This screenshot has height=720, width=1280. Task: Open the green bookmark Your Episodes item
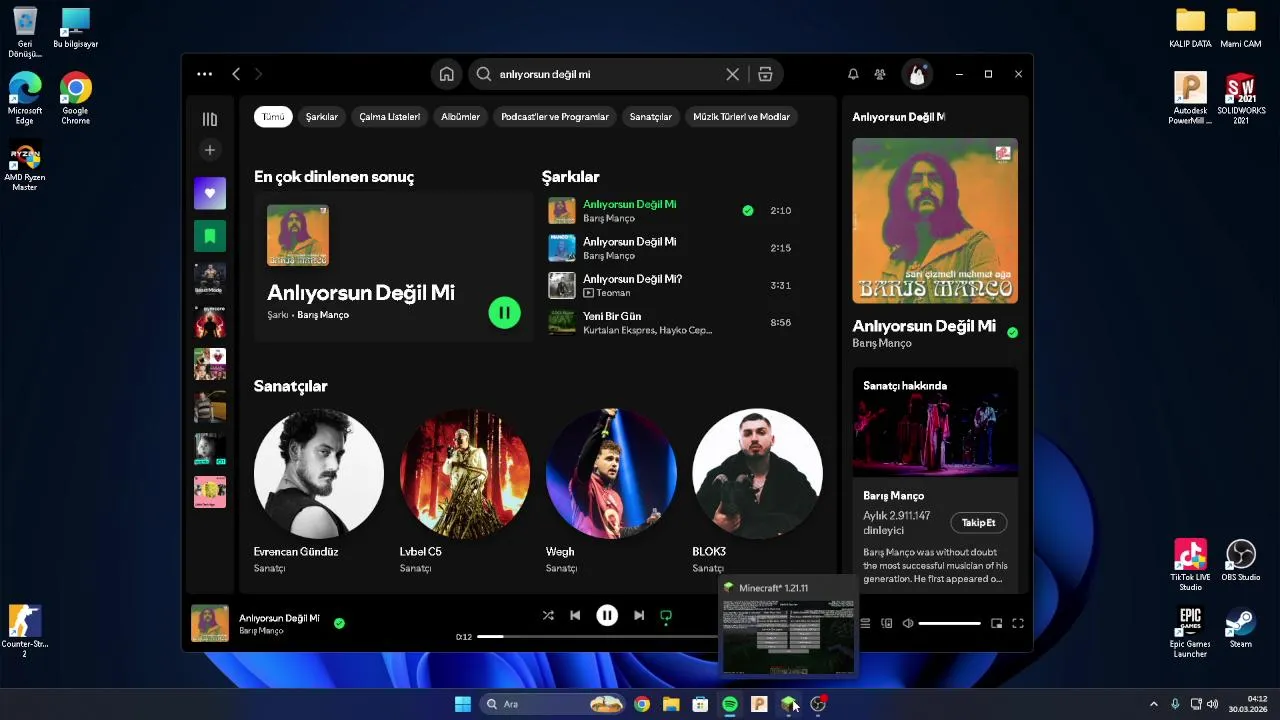210,236
